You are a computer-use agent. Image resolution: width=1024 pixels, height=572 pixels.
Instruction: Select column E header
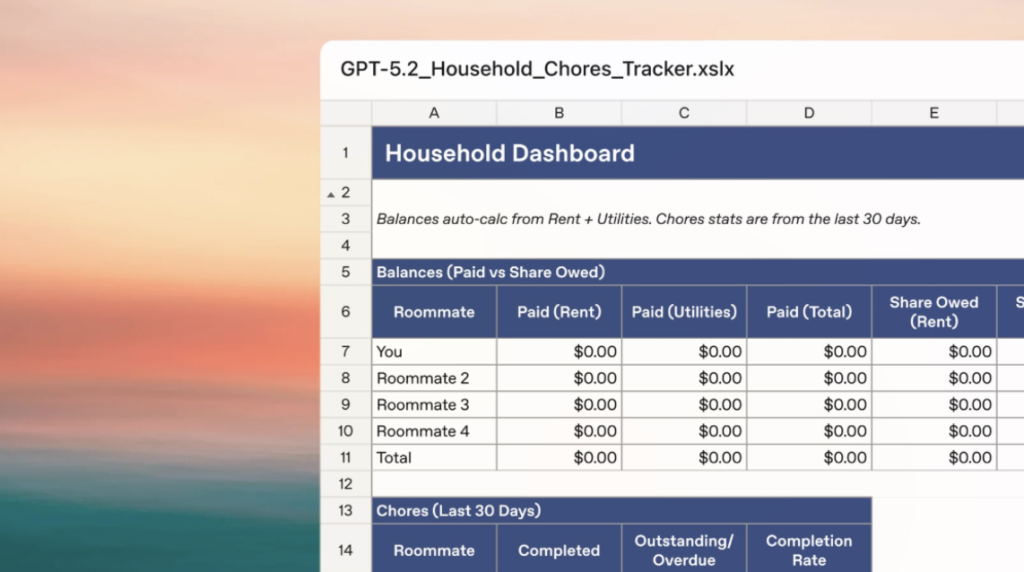[x=934, y=113]
